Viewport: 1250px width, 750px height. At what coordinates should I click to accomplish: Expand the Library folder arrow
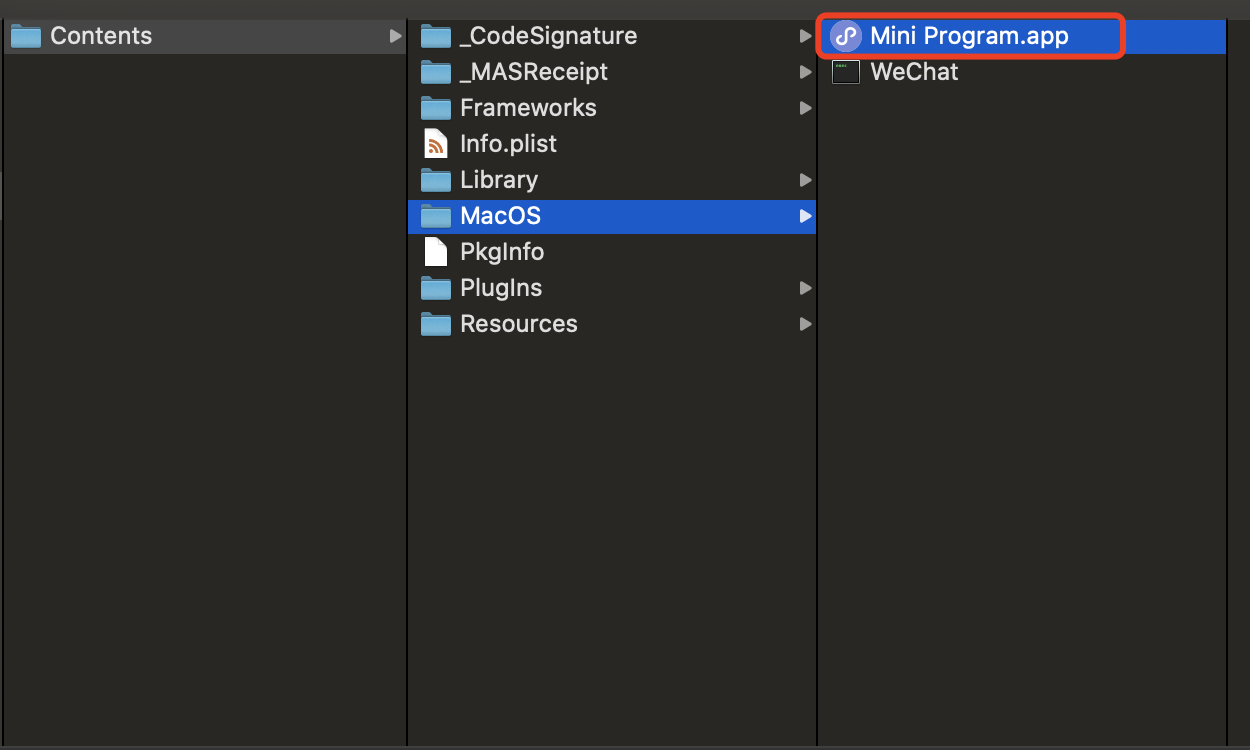806,180
